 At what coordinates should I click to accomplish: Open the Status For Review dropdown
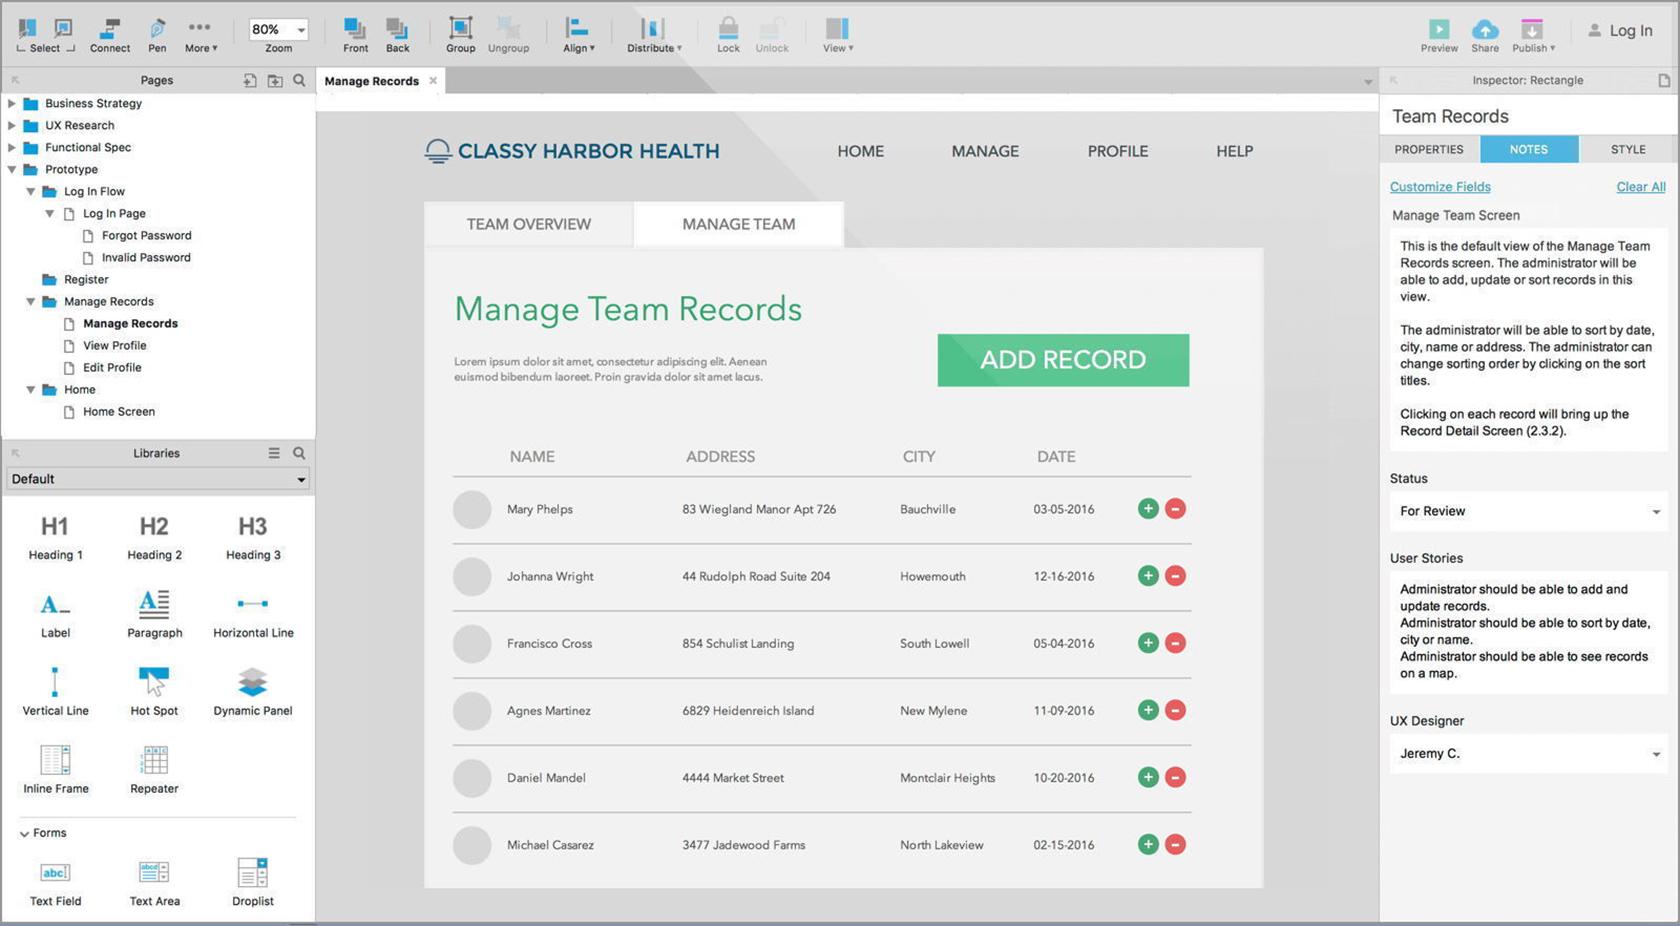coord(1529,511)
